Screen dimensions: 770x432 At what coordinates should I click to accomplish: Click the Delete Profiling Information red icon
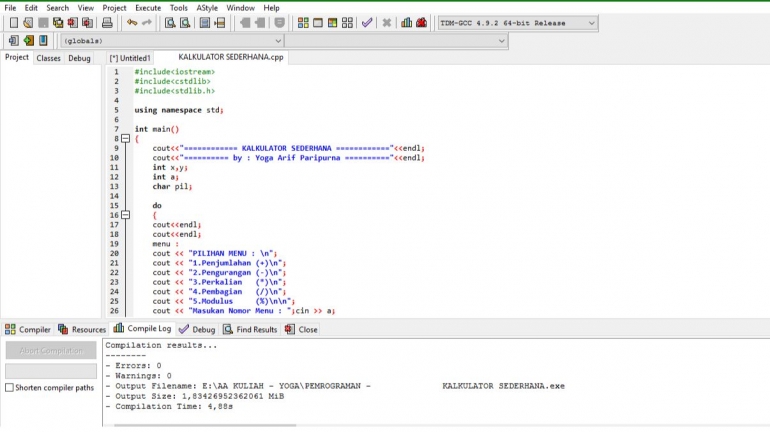421,23
